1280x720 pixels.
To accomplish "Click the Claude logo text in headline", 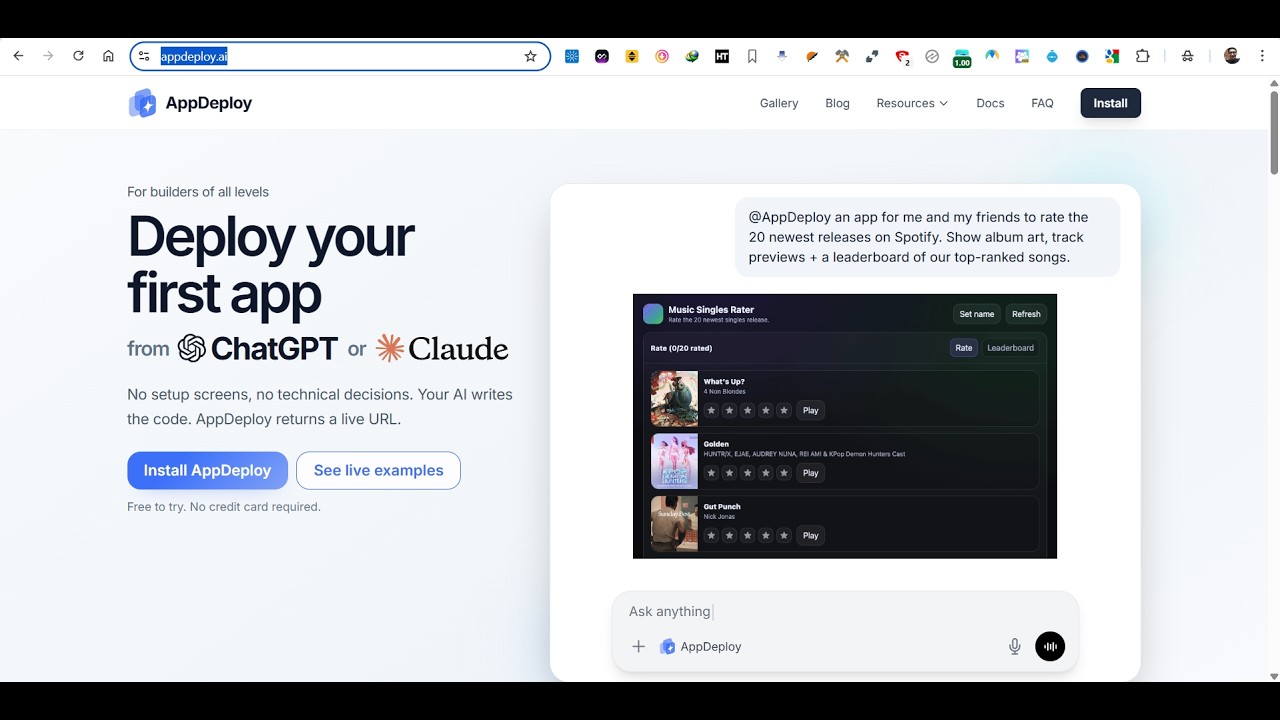I will [x=442, y=348].
